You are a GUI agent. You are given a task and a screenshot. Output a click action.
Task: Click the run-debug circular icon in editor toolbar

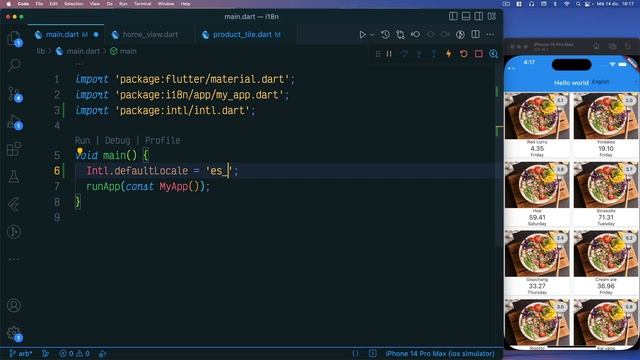pos(460,35)
